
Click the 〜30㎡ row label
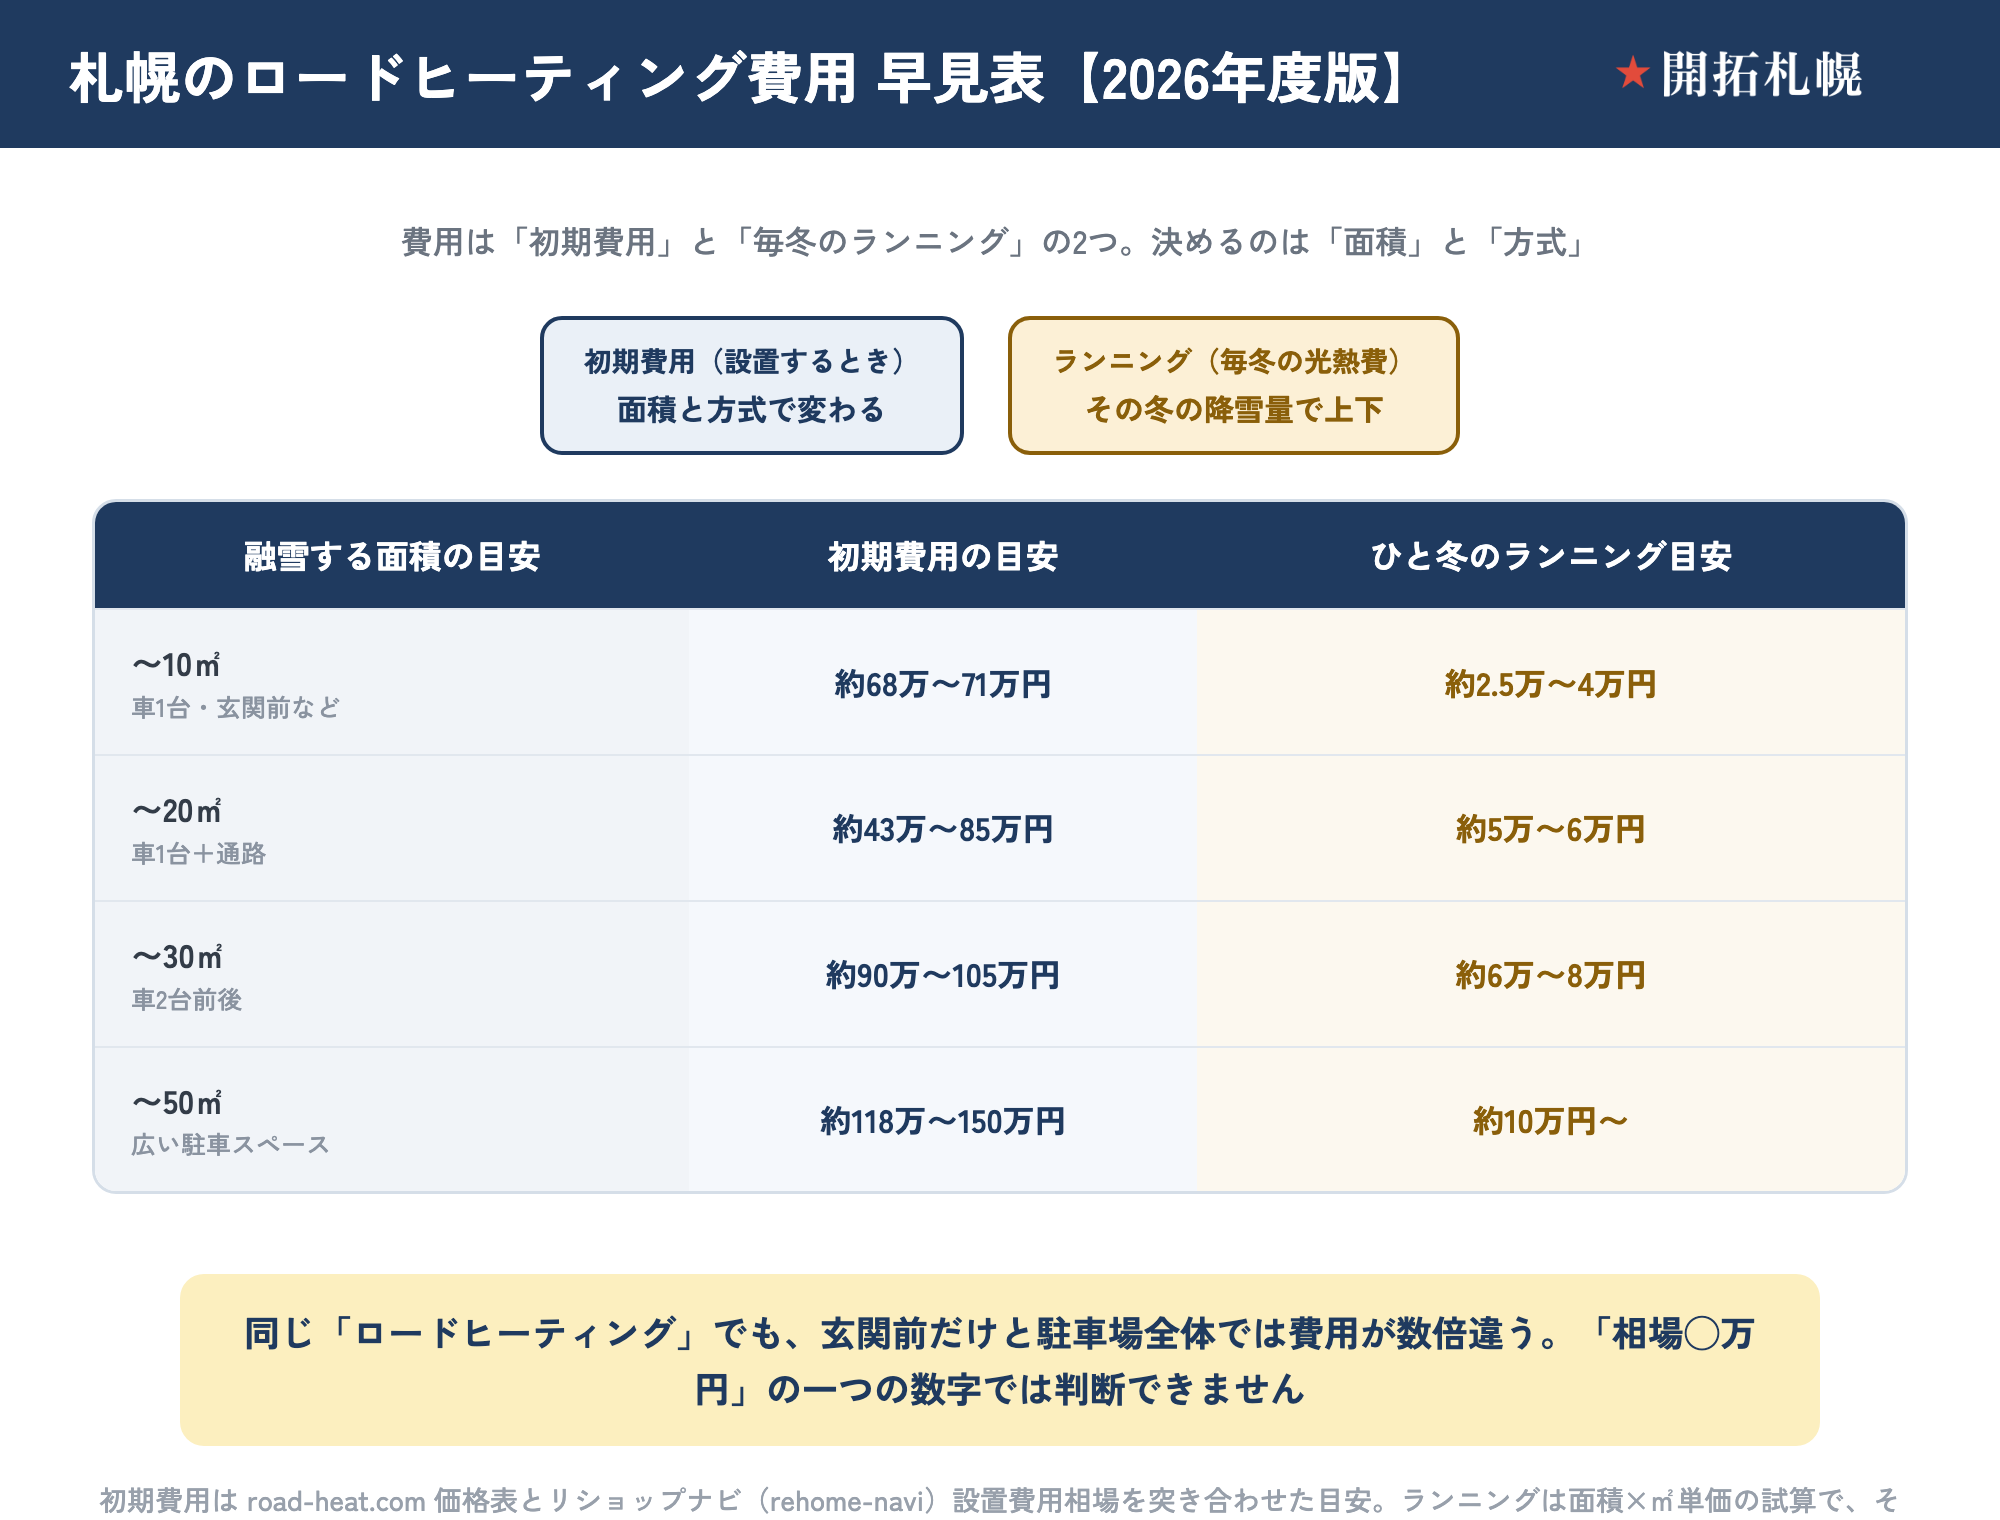coord(177,957)
